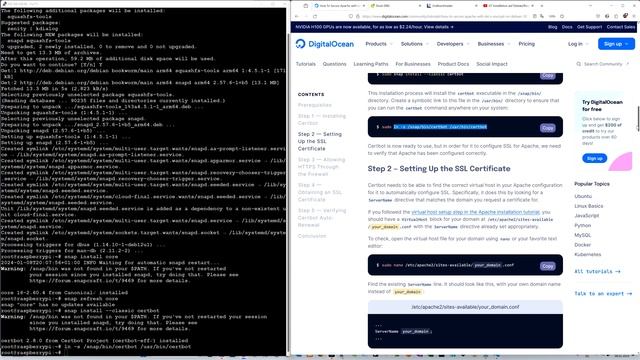Switch to the second browser tab
This screenshot has width=640, height=360.
click(395, 6)
